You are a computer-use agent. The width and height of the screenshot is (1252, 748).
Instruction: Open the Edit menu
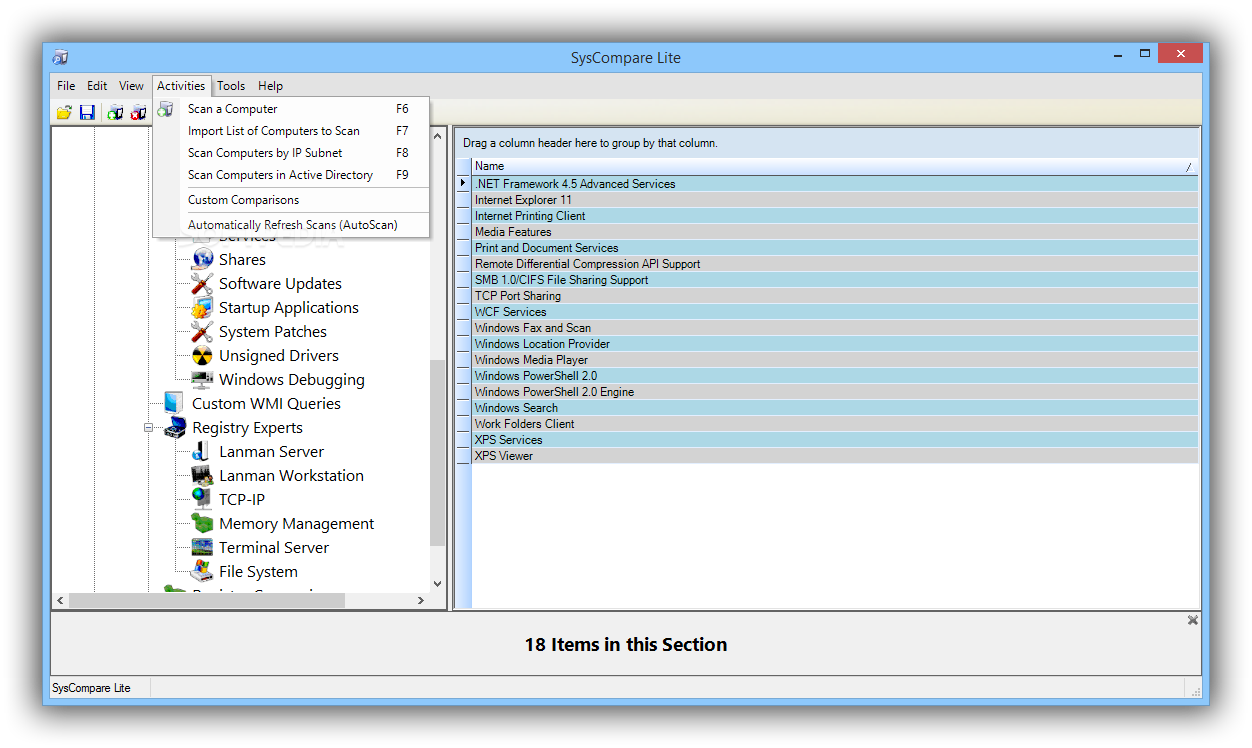97,86
